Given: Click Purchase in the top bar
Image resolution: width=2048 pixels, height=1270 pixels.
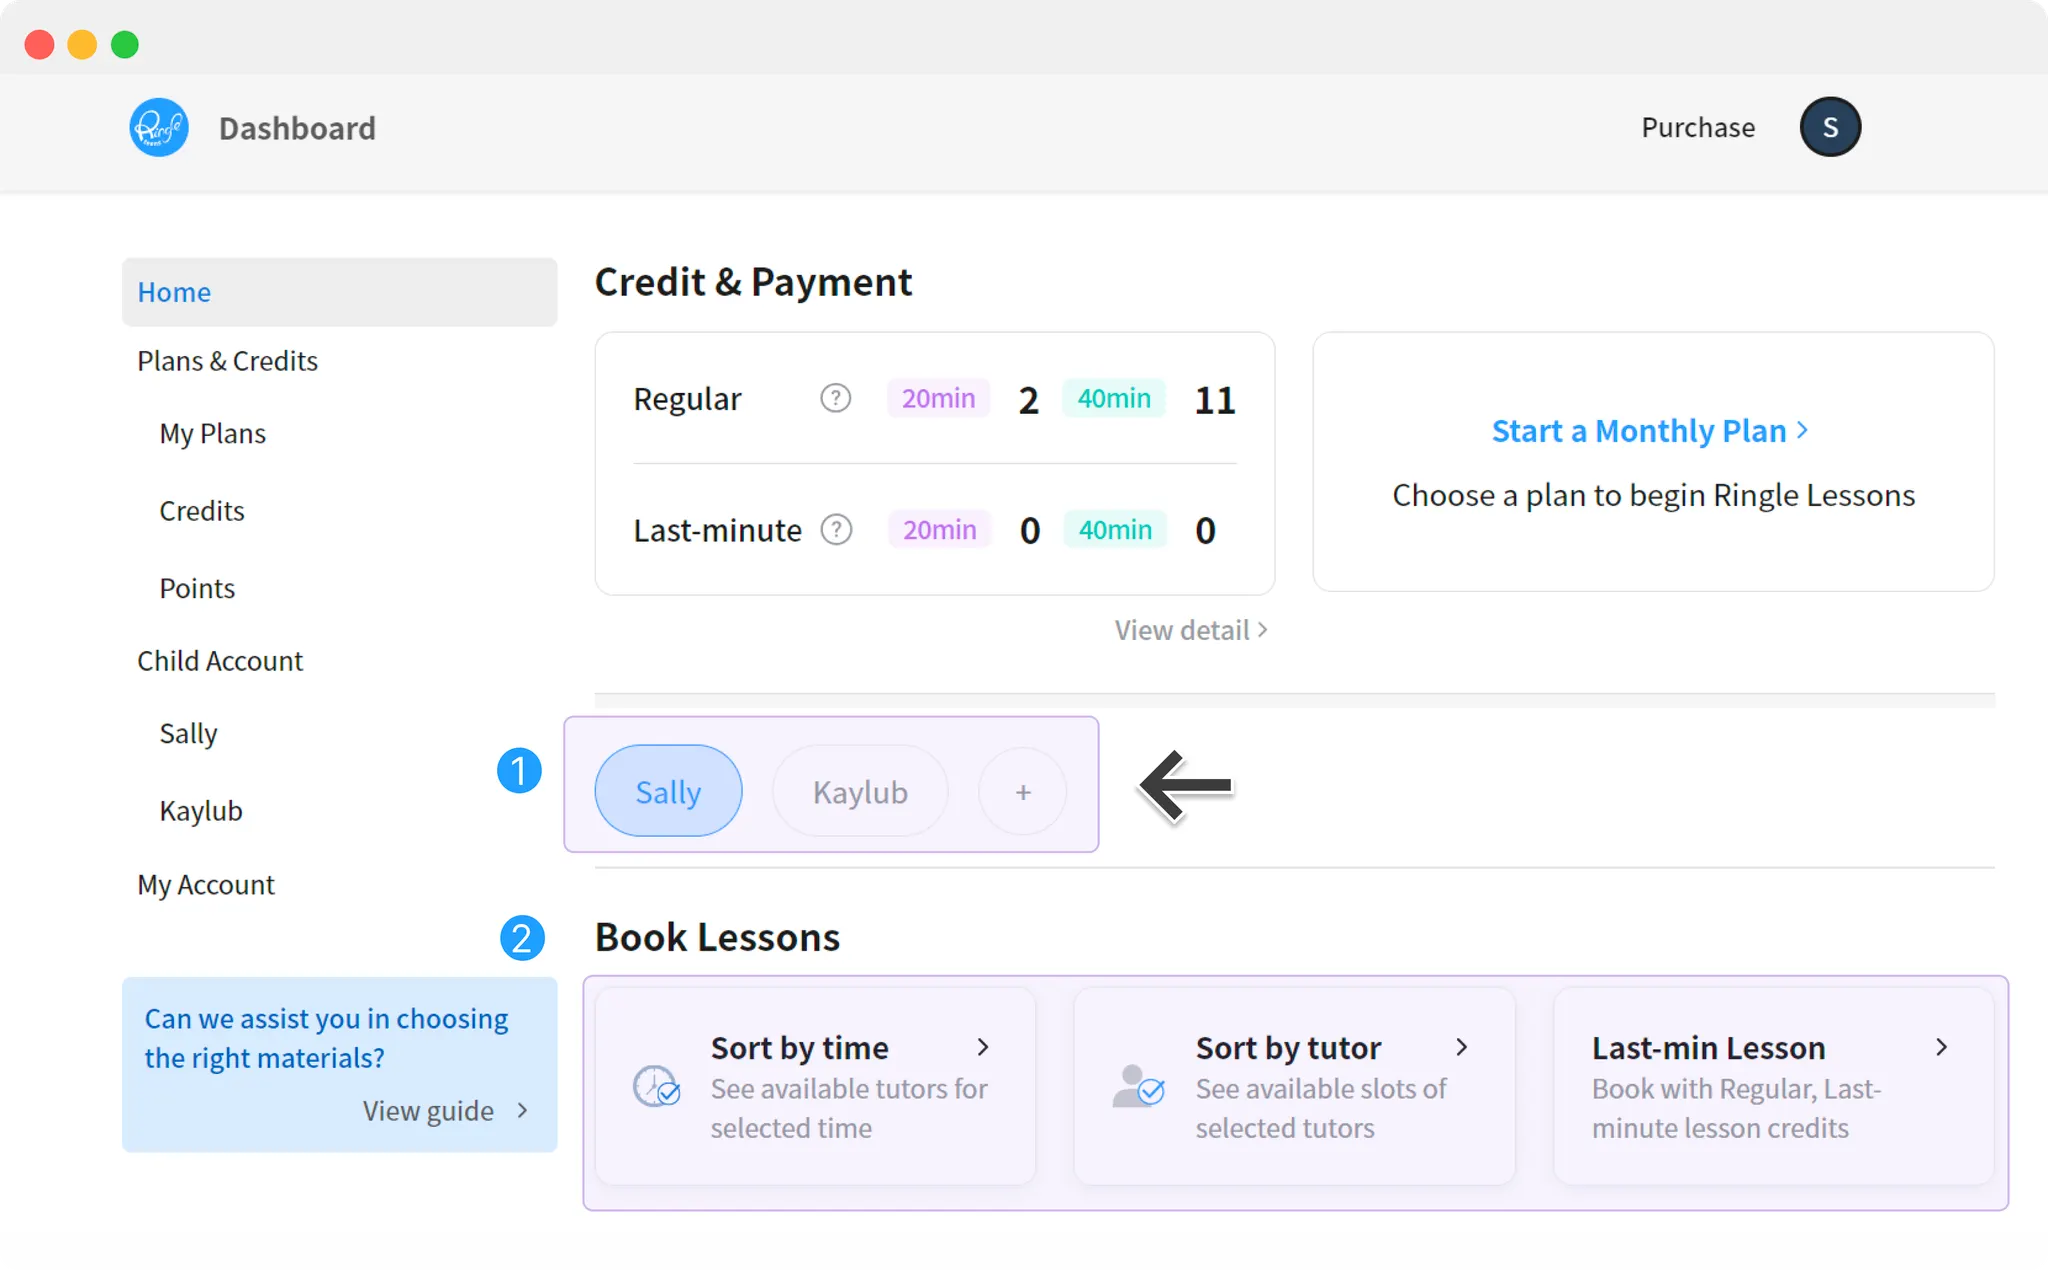Looking at the screenshot, I should pyautogui.click(x=1697, y=127).
